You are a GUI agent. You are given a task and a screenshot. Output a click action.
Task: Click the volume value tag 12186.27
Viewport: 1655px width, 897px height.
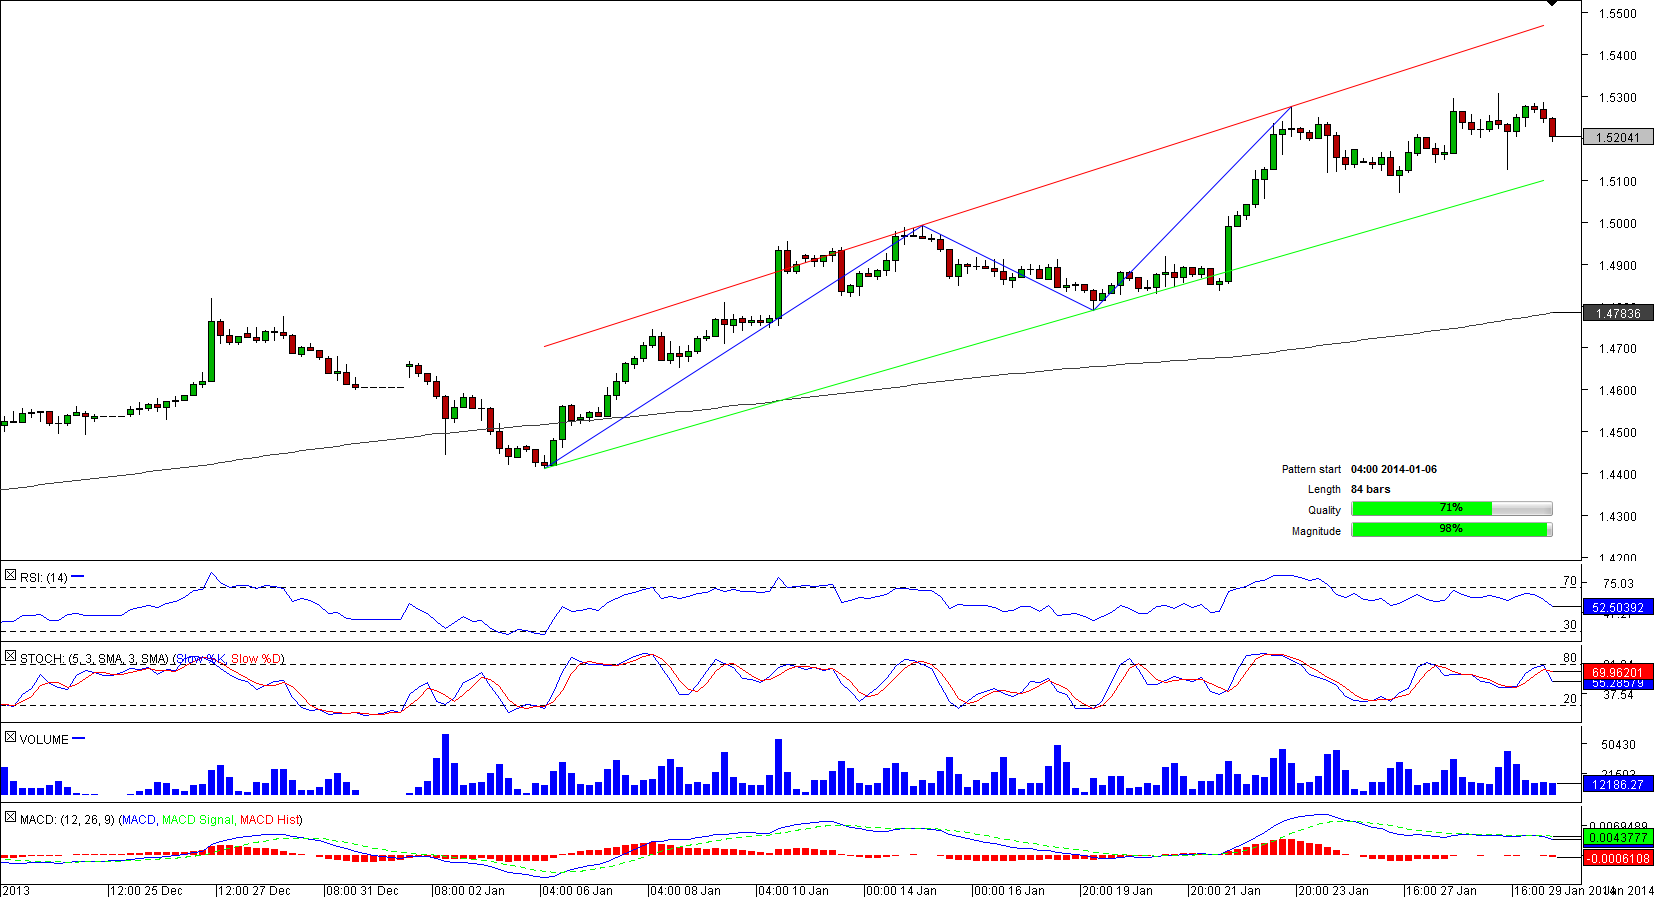point(1618,785)
